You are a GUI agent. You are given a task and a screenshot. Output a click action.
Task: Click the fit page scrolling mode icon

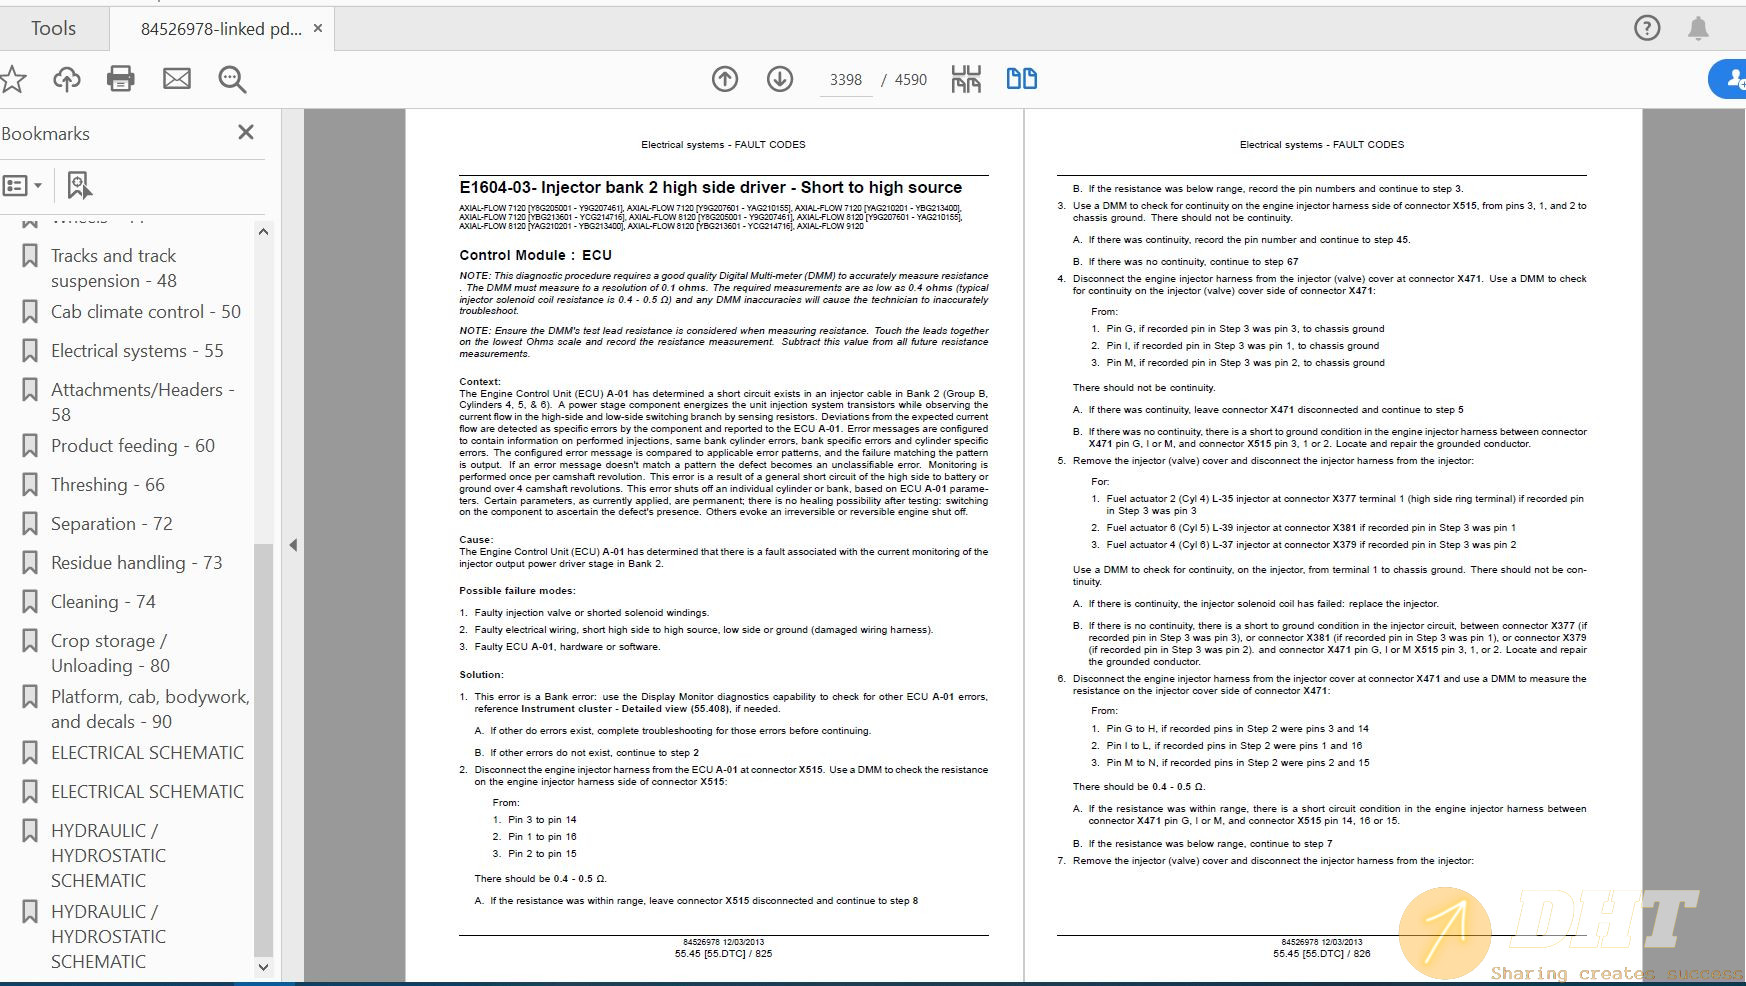[966, 79]
